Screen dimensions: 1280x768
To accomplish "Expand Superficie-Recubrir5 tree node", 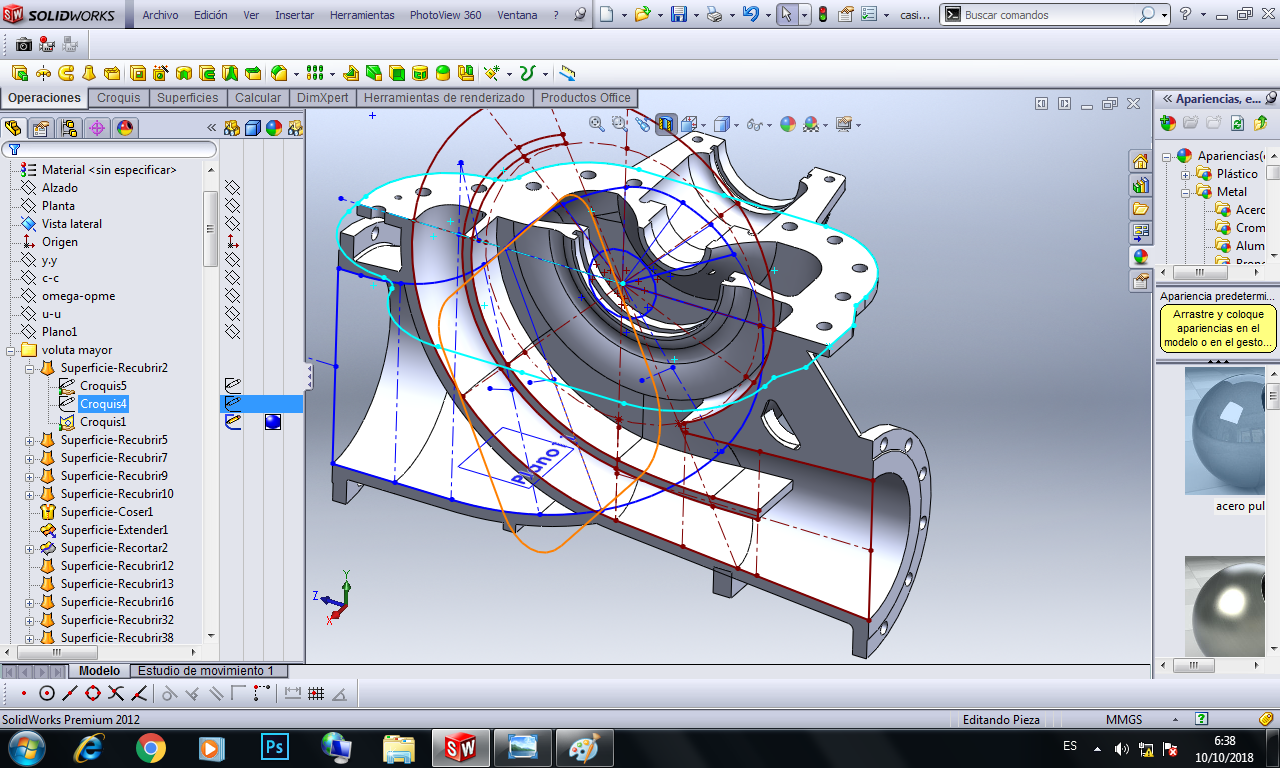I will pyautogui.click(x=29, y=440).
